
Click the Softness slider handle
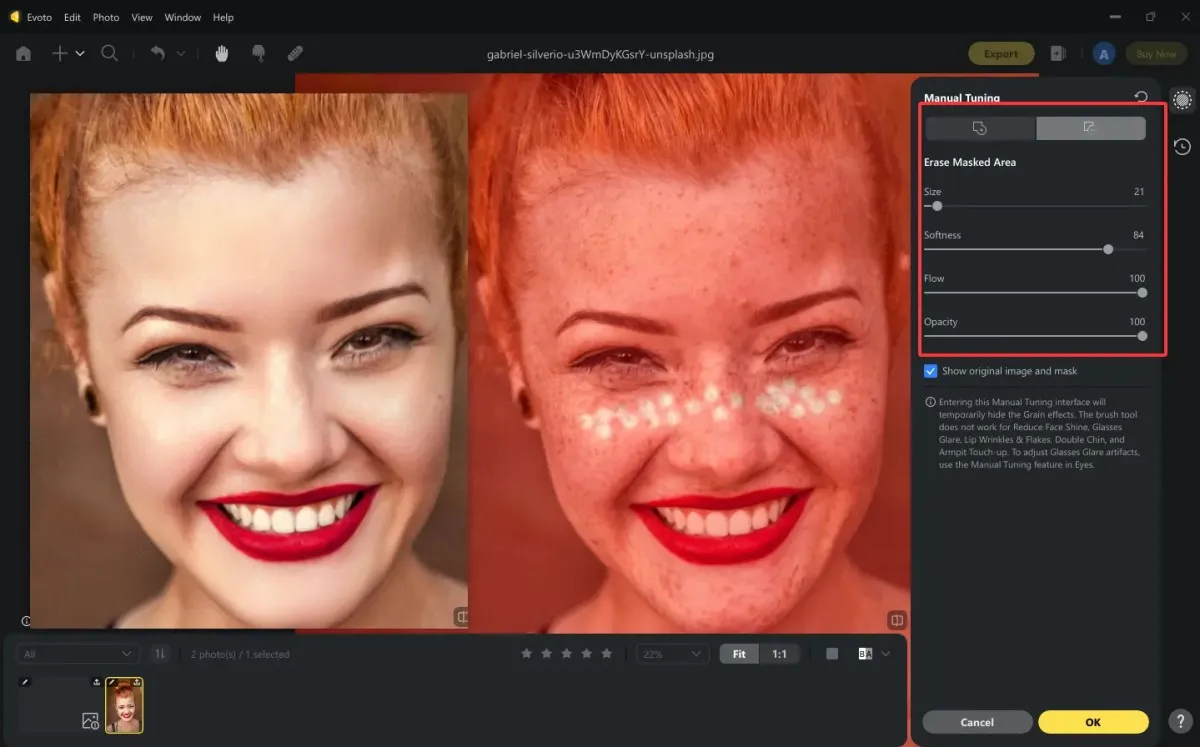point(1108,249)
